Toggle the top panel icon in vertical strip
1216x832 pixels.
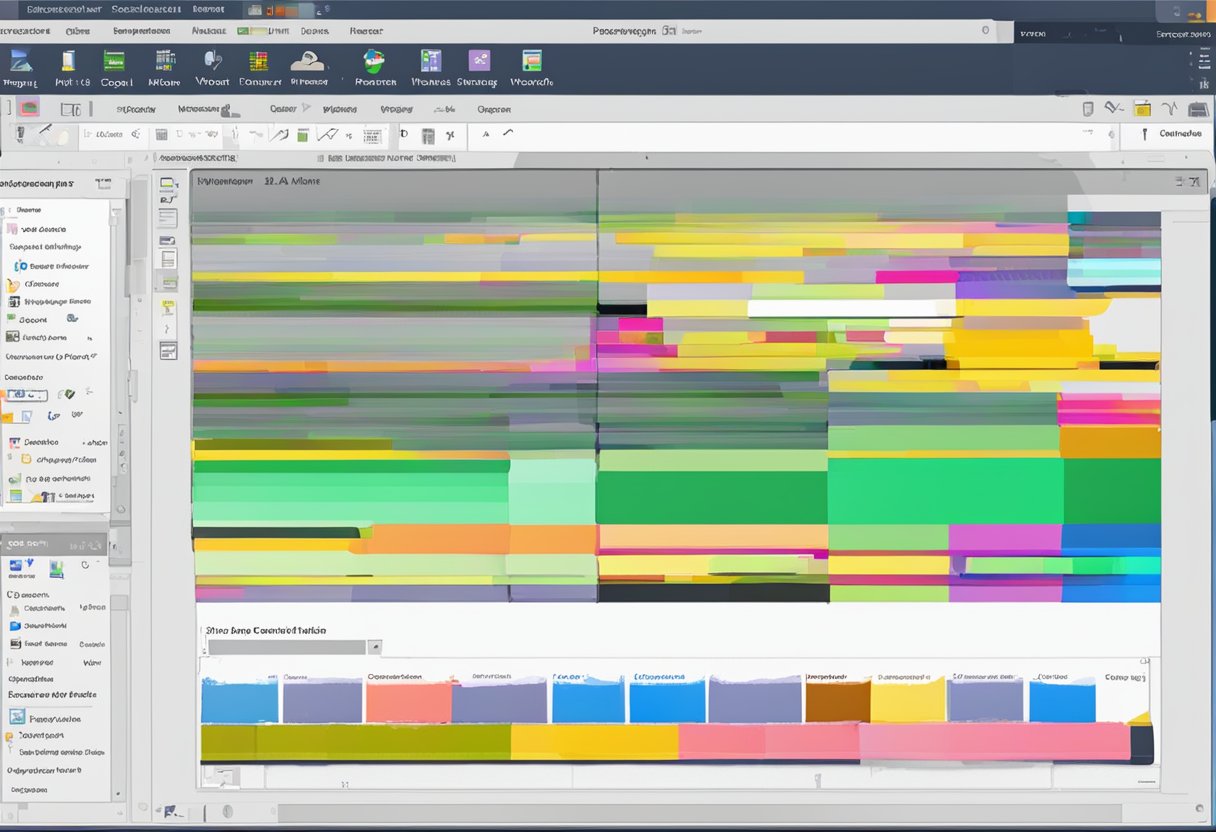coord(168,184)
